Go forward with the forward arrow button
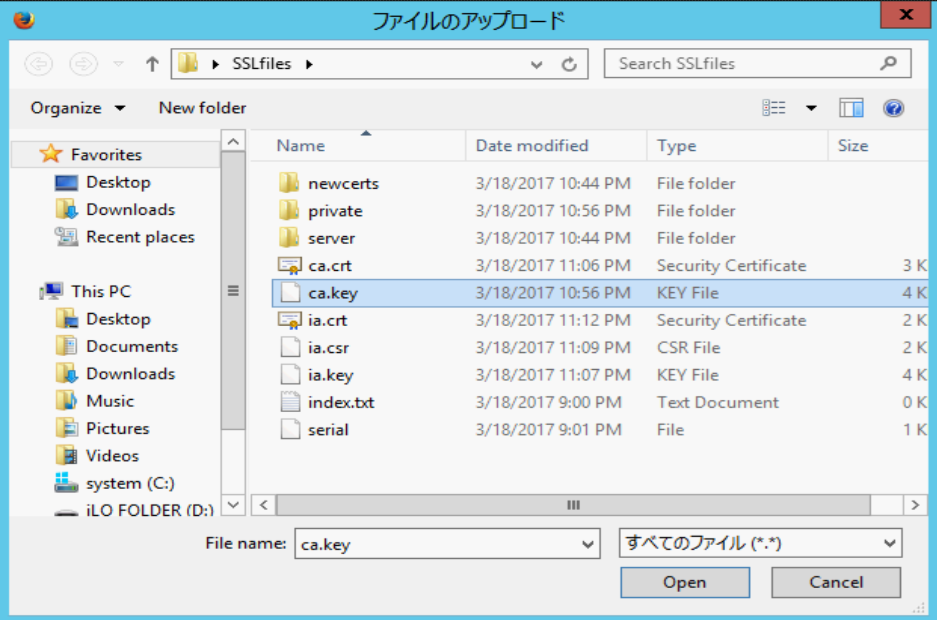This screenshot has width=937, height=620. 83,63
